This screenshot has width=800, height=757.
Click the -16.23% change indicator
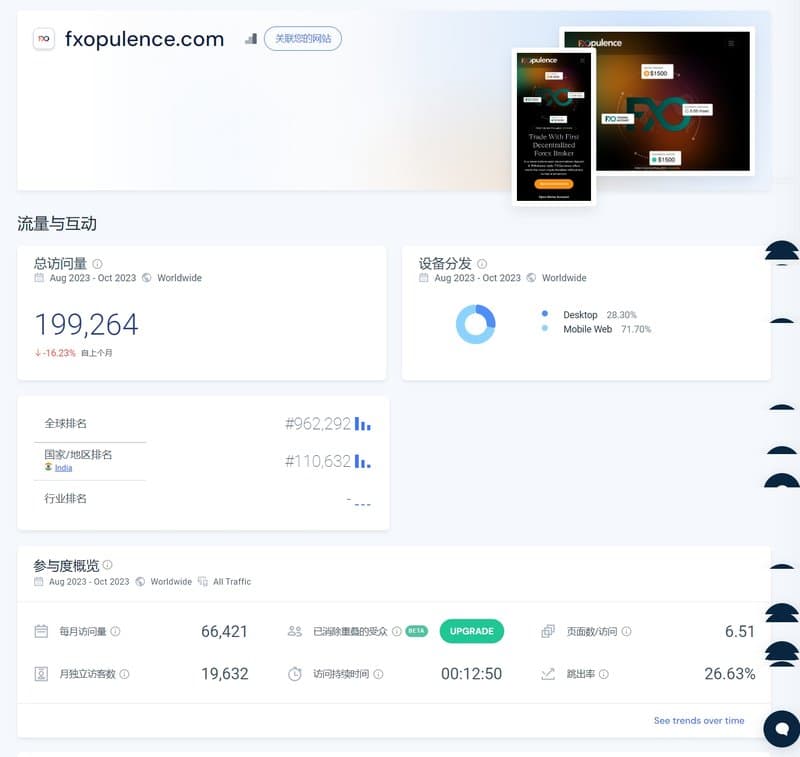coord(55,353)
